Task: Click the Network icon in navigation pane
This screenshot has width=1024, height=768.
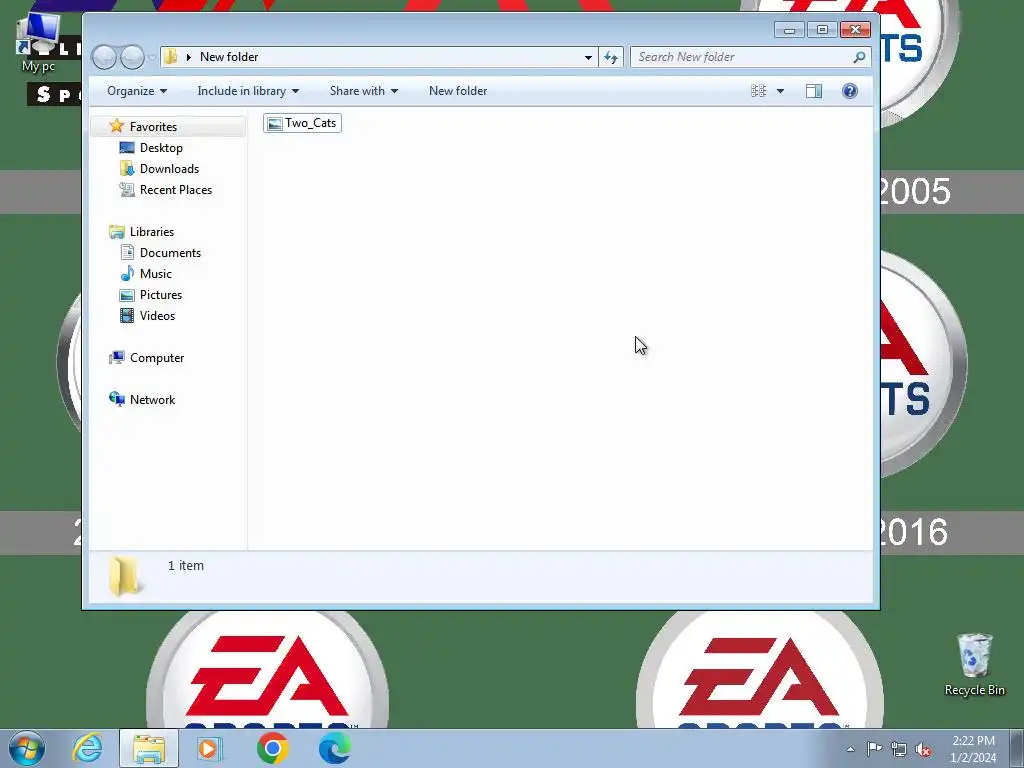Action: [117, 399]
